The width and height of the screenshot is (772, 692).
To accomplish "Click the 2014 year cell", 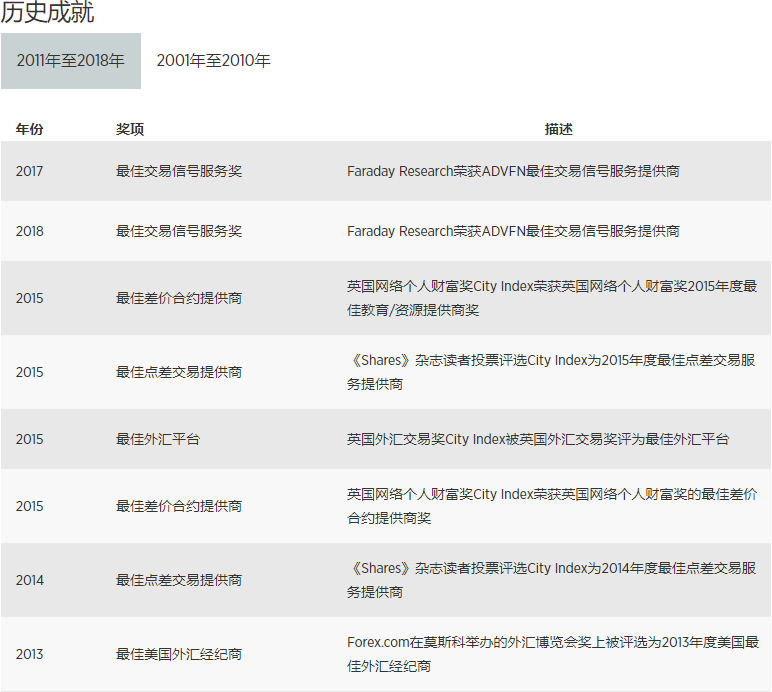I will [29, 580].
